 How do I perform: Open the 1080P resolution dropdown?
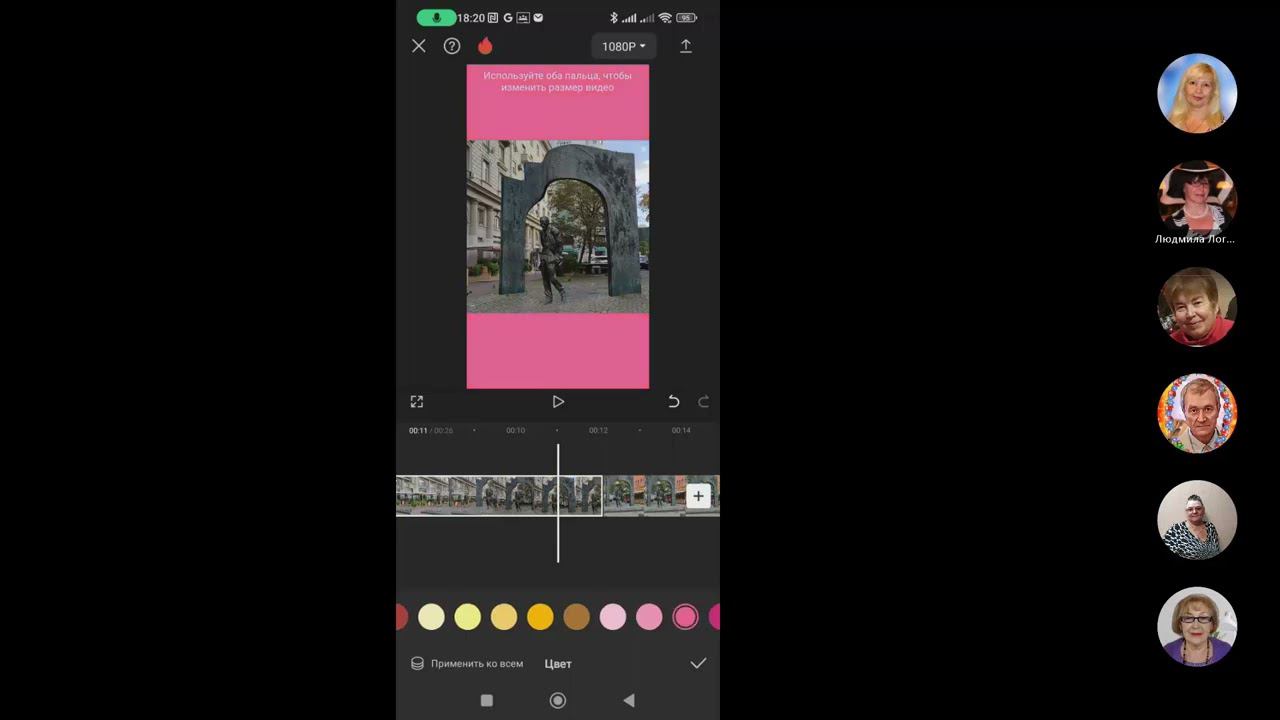(x=624, y=46)
